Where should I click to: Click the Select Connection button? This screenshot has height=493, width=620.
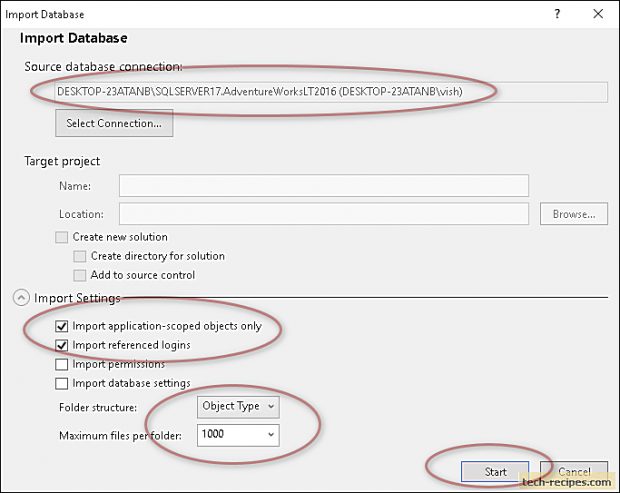coord(114,123)
